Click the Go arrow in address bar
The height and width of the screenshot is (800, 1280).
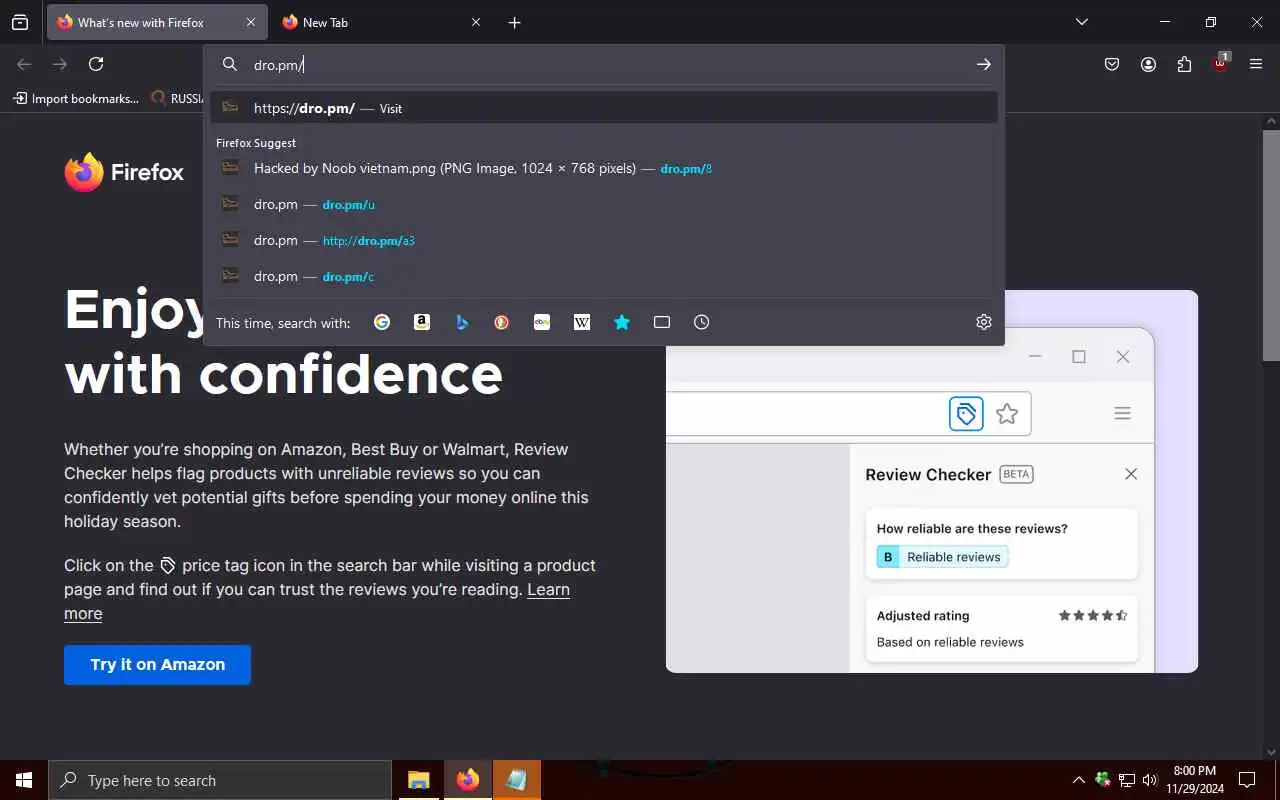coord(984,64)
